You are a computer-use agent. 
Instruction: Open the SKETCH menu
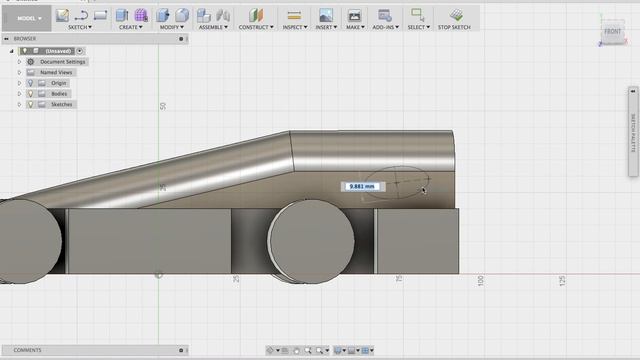point(80,27)
